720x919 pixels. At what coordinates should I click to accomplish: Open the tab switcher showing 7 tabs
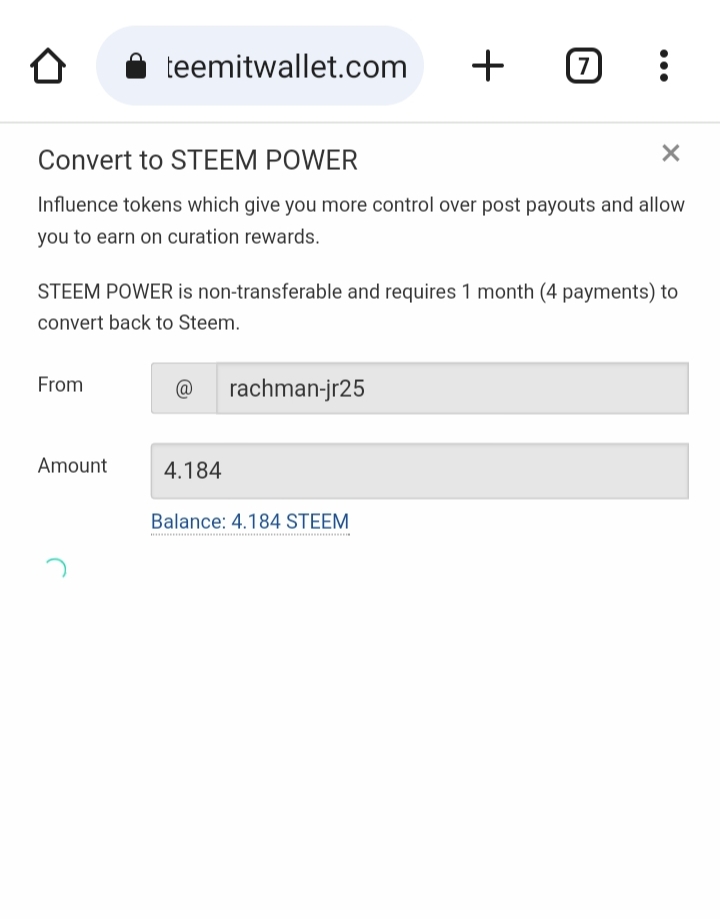coord(583,67)
